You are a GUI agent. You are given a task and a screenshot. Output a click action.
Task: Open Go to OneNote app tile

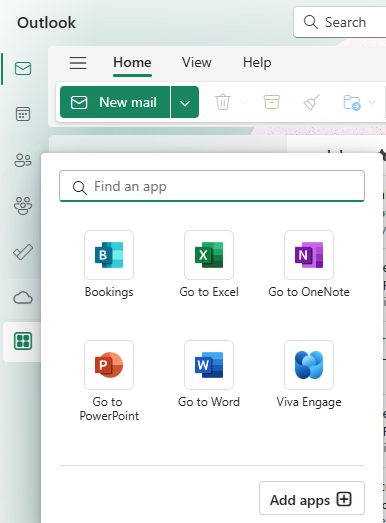click(309, 255)
